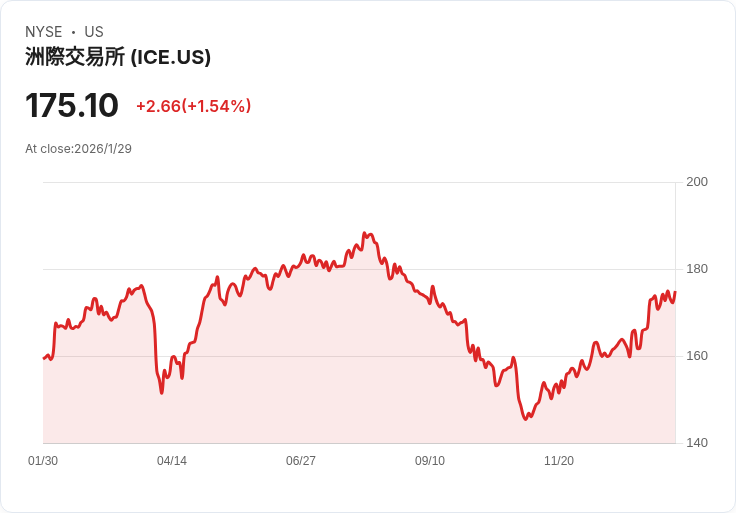Click the NYSE exchange label

[x=44, y=32]
